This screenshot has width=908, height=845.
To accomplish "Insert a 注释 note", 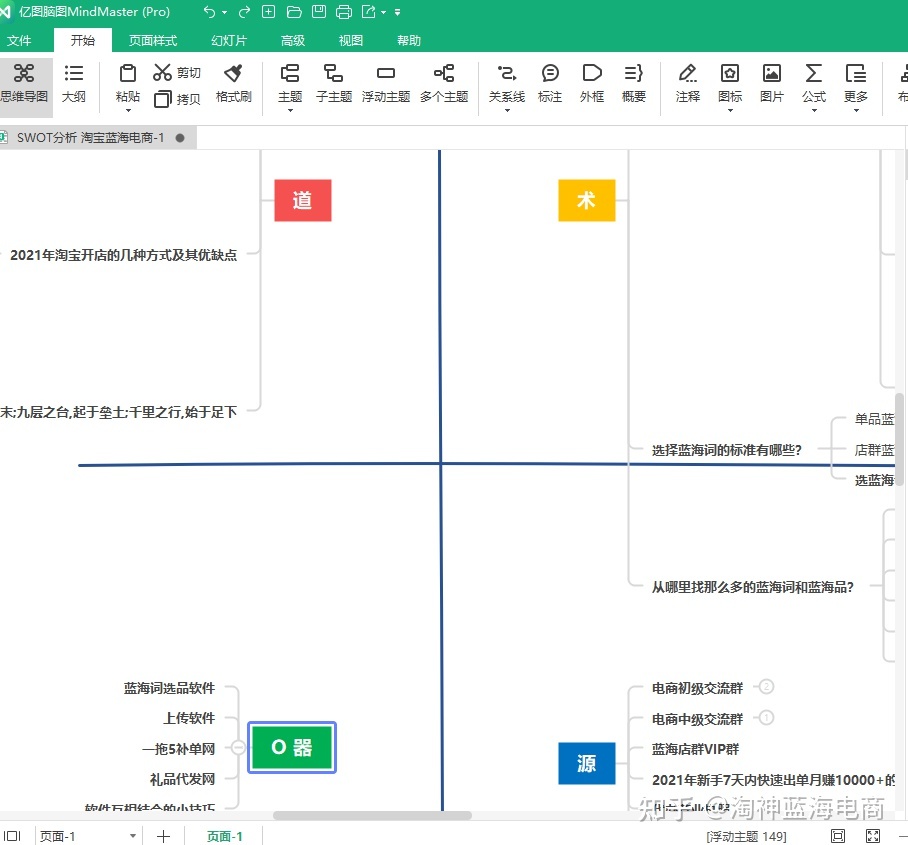I will [x=687, y=83].
